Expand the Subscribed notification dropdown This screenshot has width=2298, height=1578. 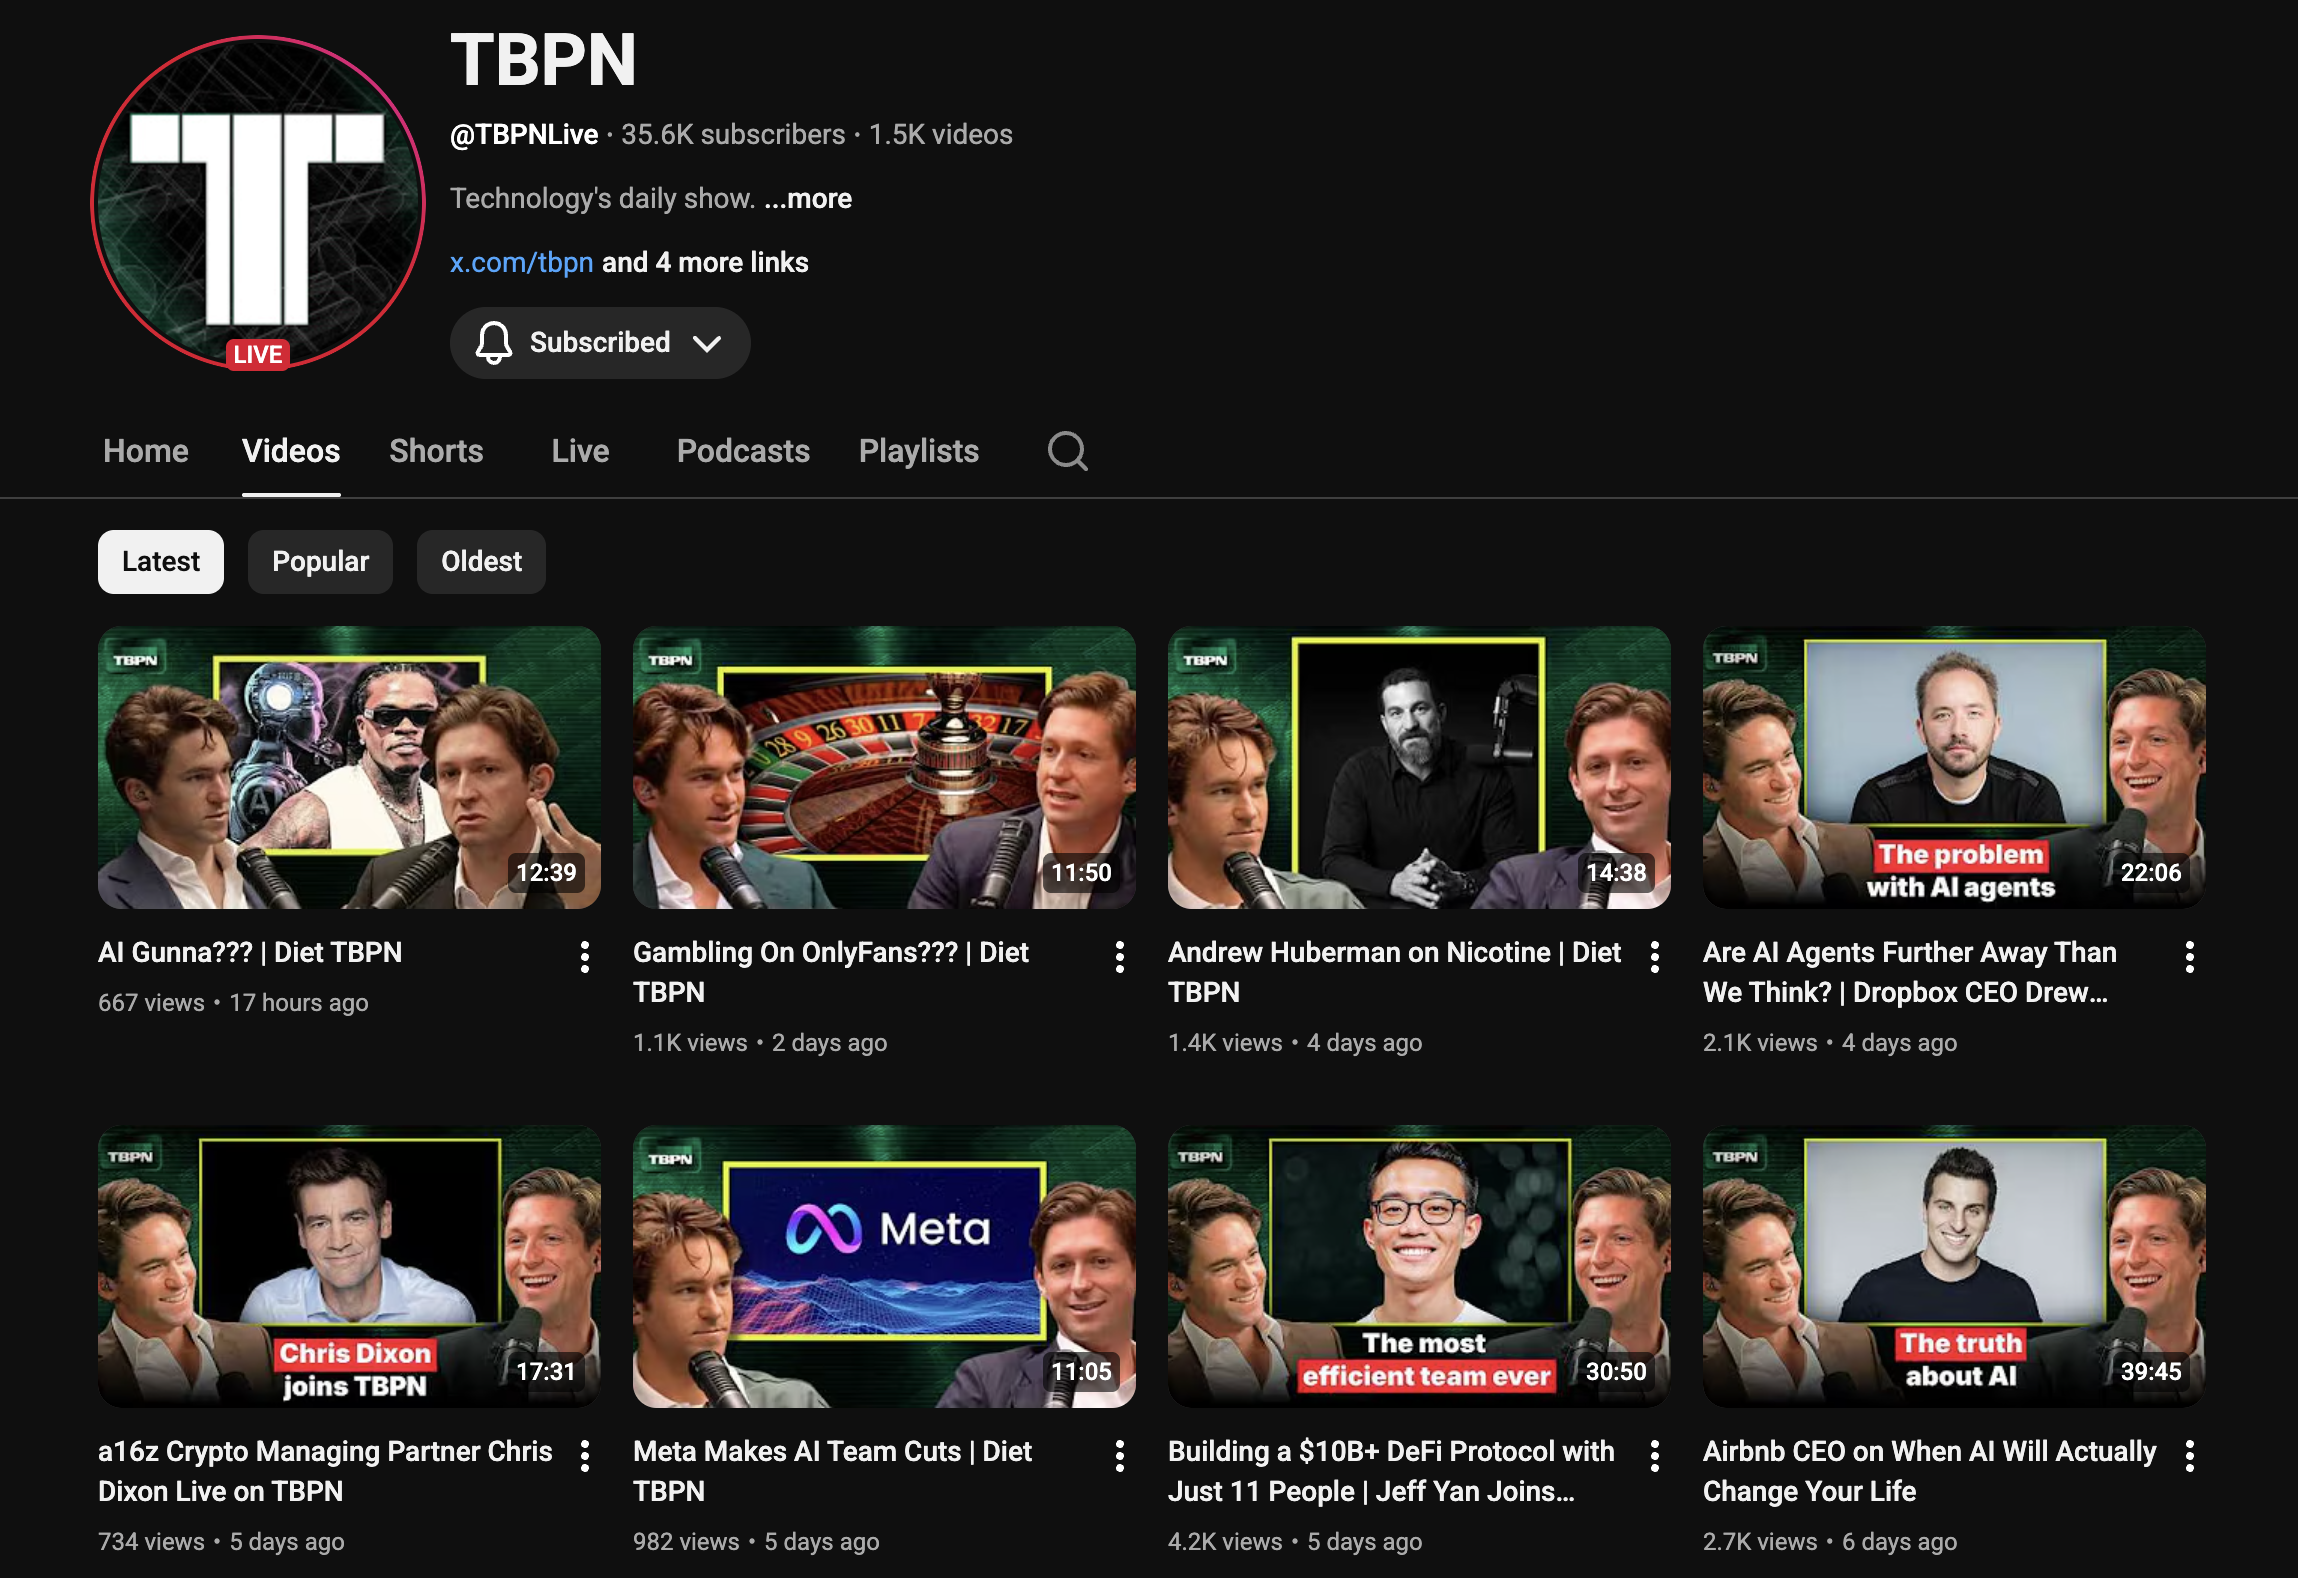[600, 343]
